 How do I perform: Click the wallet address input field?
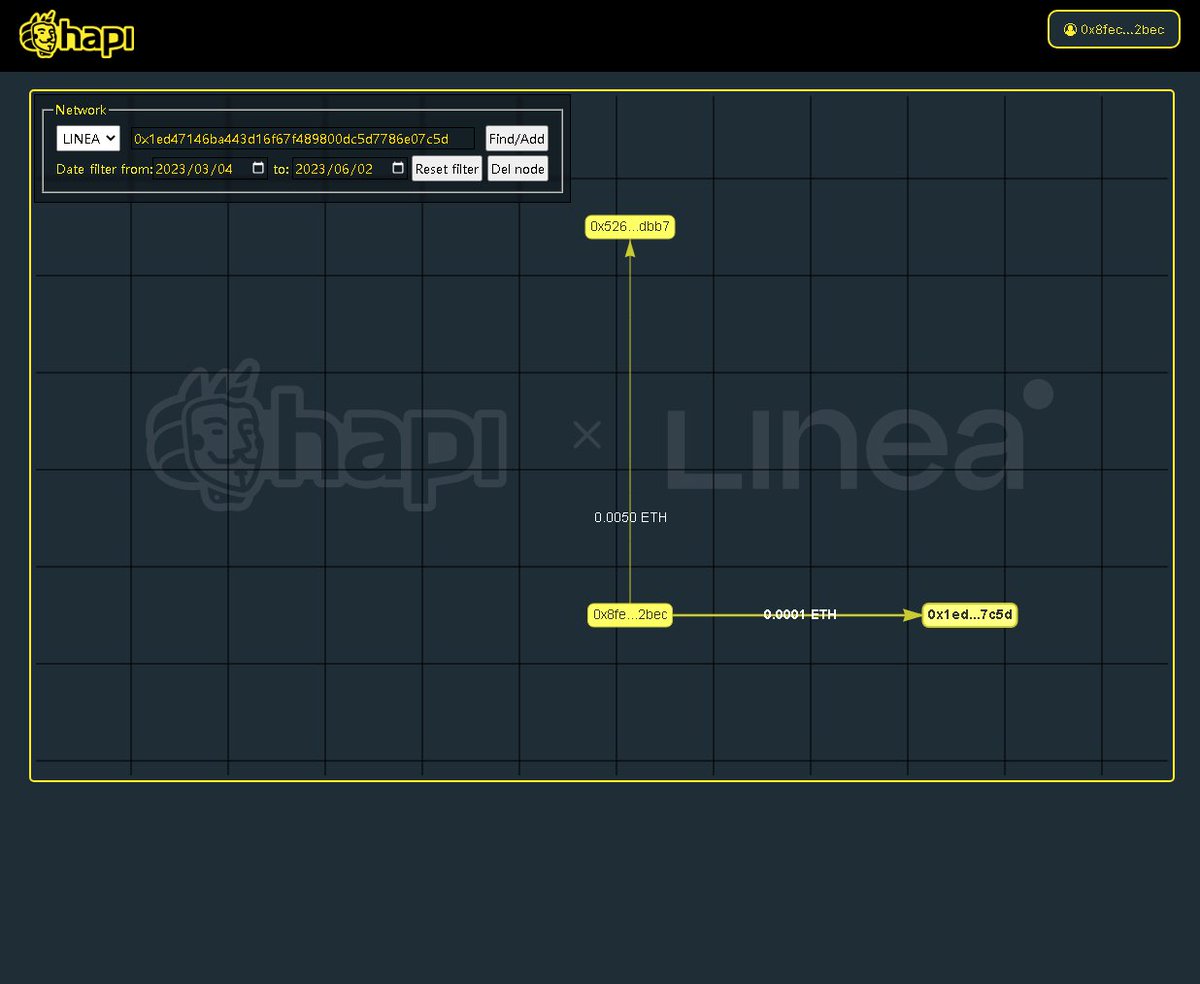302,139
